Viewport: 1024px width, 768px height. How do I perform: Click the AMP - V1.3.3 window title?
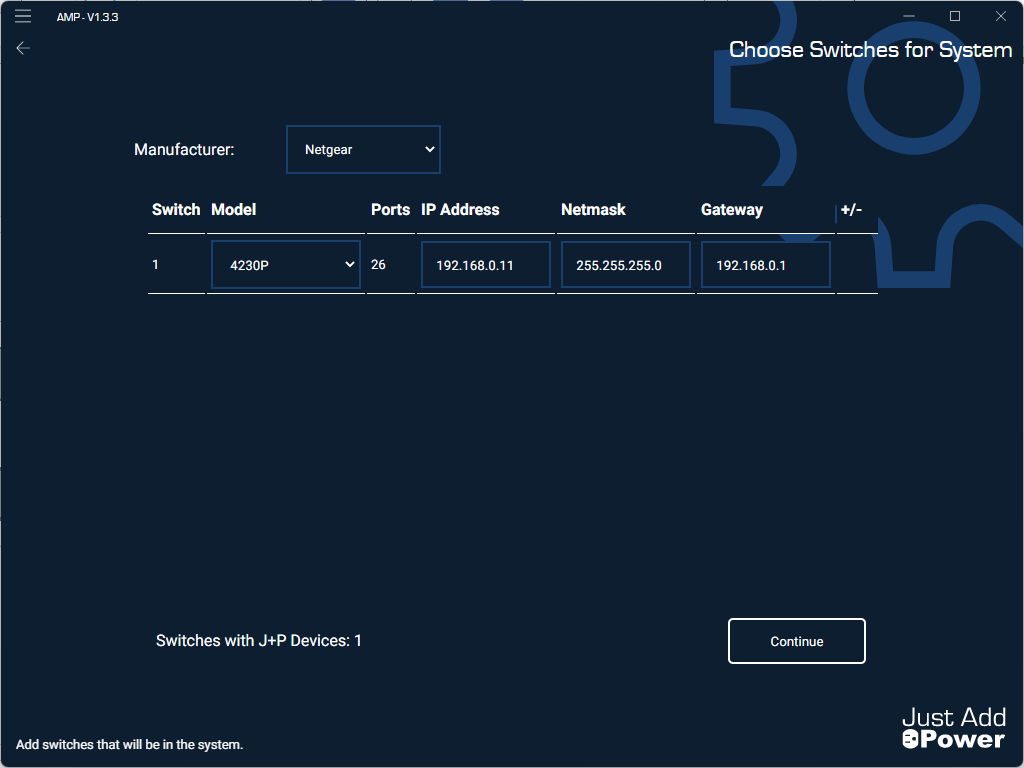coord(88,17)
